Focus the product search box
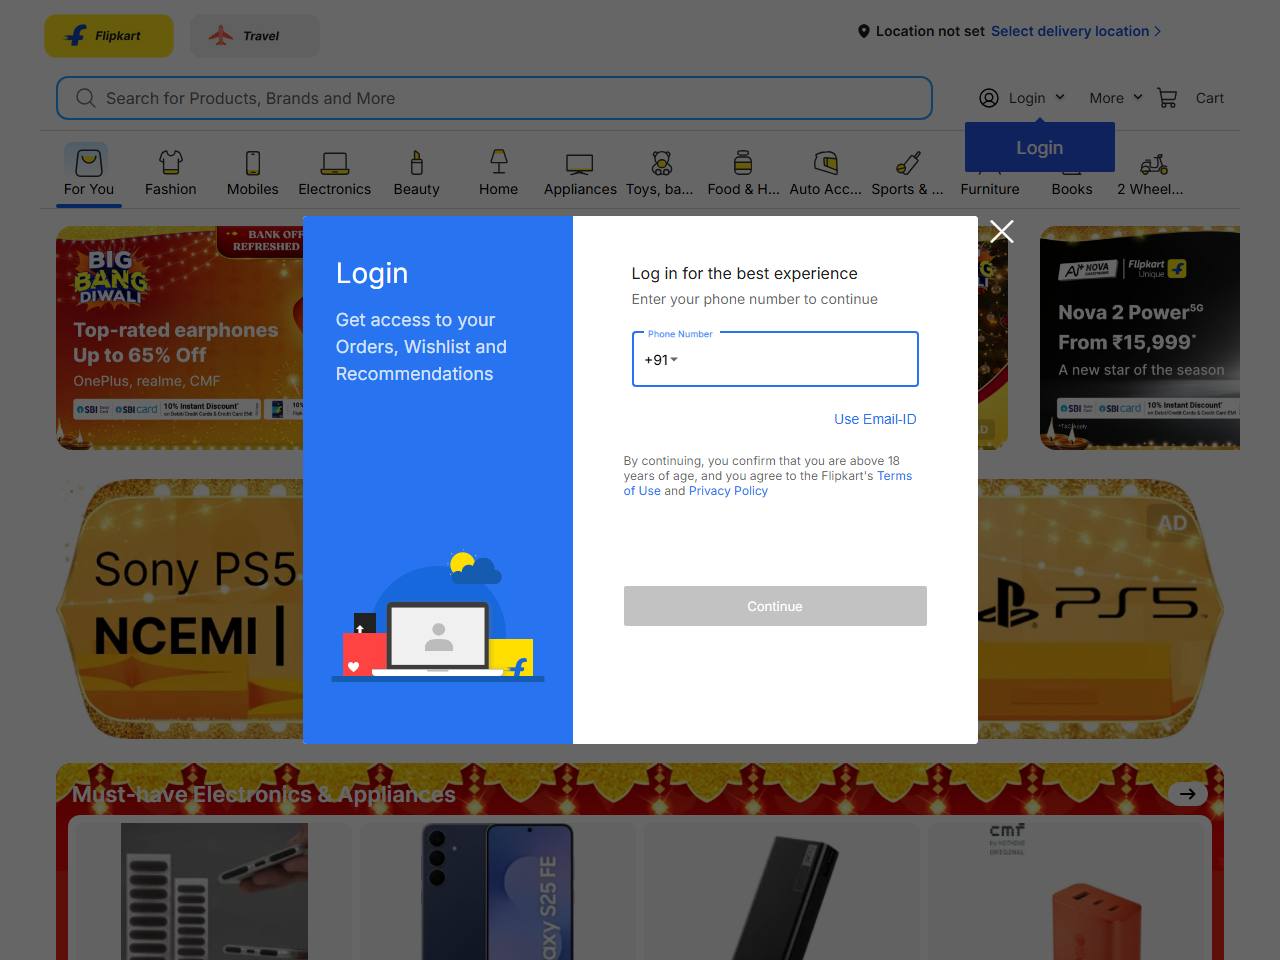The height and width of the screenshot is (960, 1280). click(494, 98)
